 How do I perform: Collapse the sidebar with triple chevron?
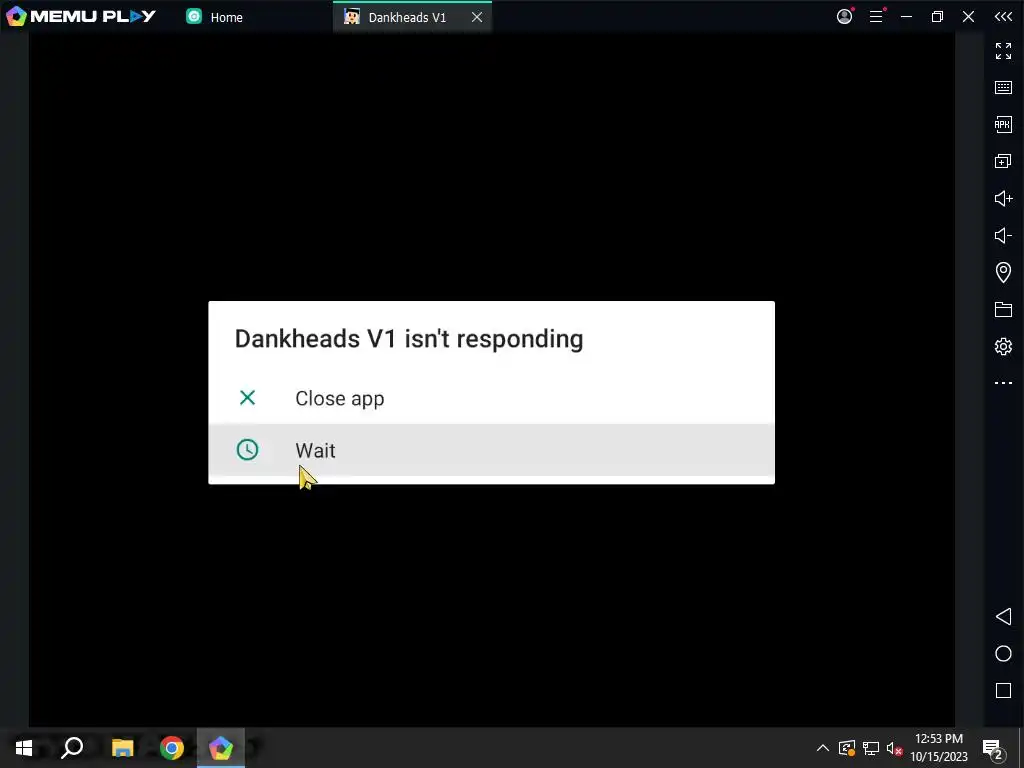click(1003, 17)
